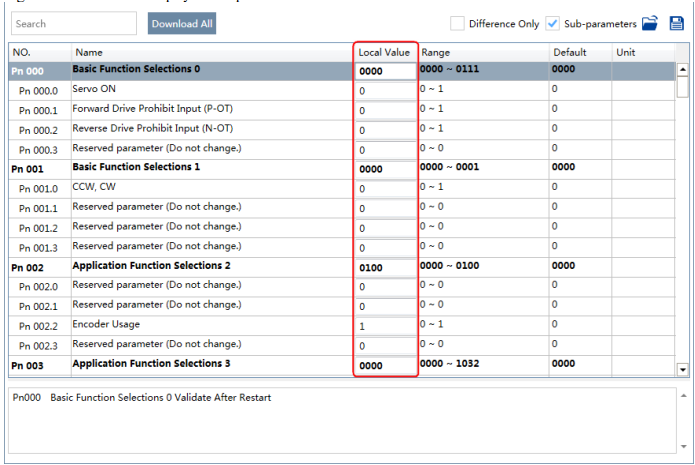Select the Pn 002.1 row number
The image size is (695, 465).
click(38, 307)
